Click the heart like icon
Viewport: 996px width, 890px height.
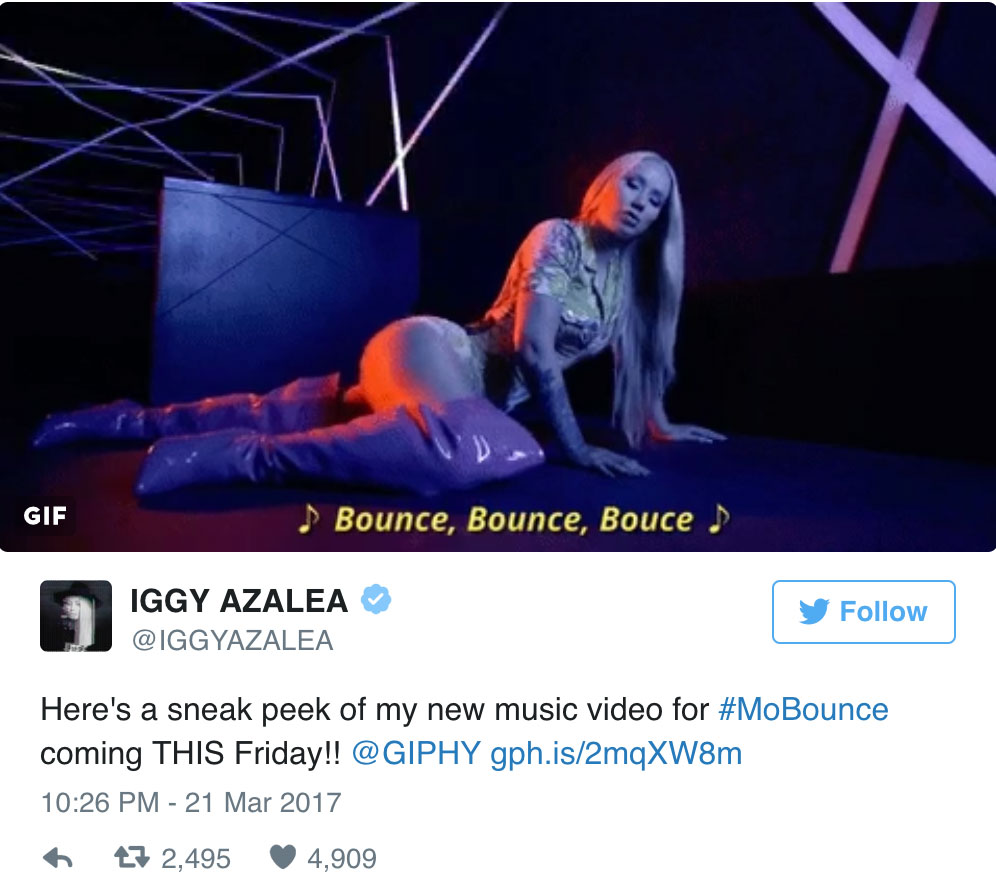tap(283, 857)
